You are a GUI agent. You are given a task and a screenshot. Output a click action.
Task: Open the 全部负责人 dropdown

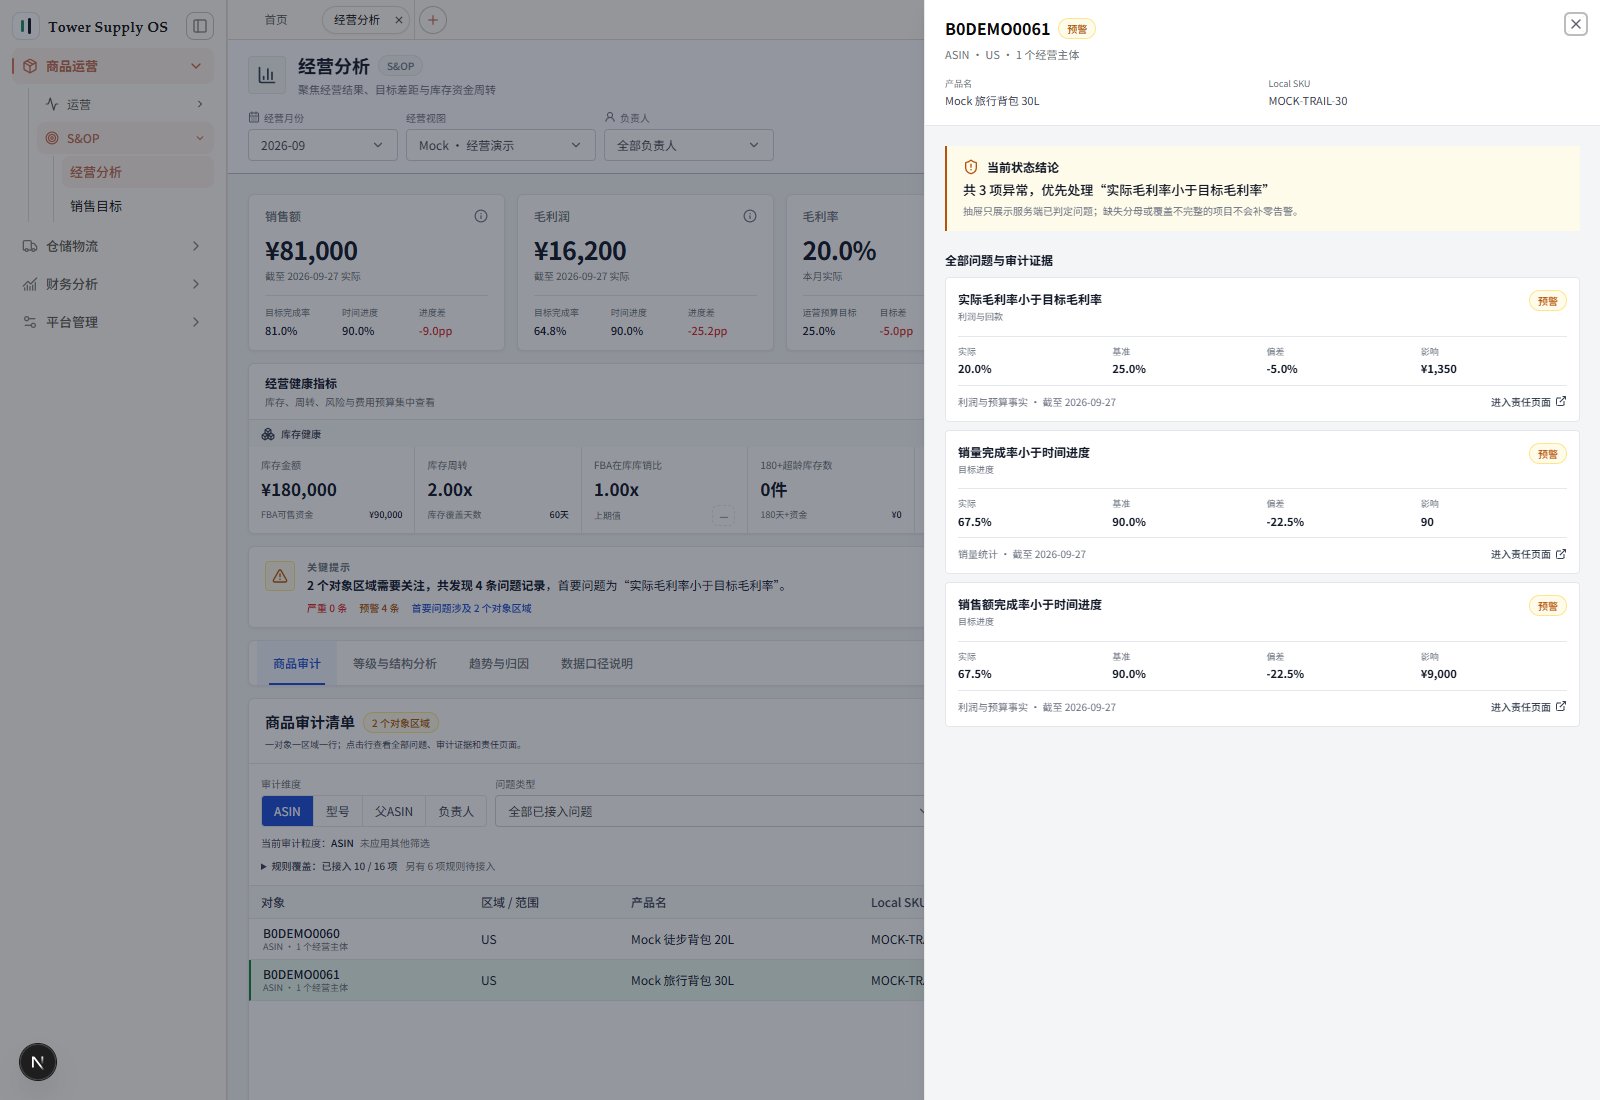pos(689,145)
